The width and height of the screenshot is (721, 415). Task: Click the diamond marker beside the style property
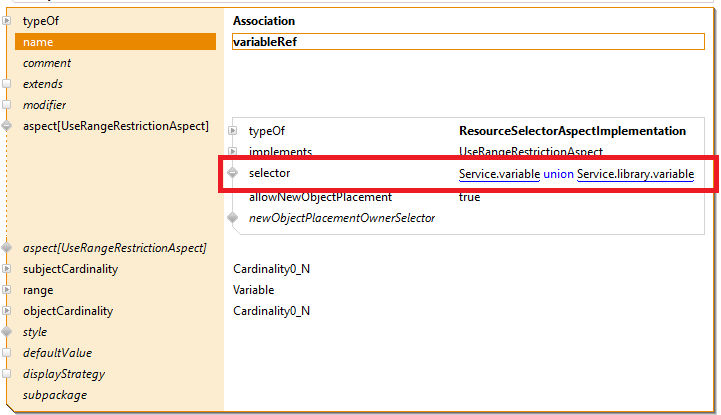point(7,332)
